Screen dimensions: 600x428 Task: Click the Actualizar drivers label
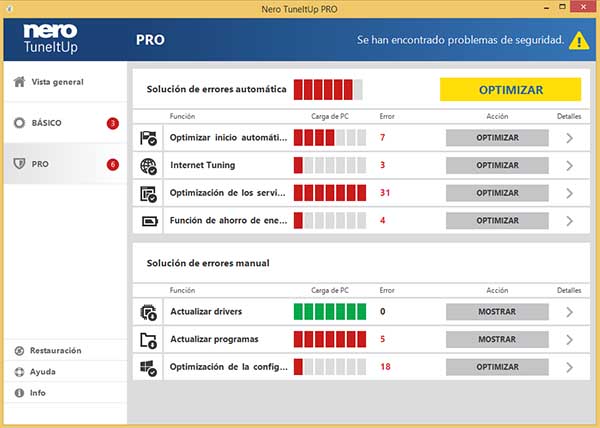[x=206, y=312]
